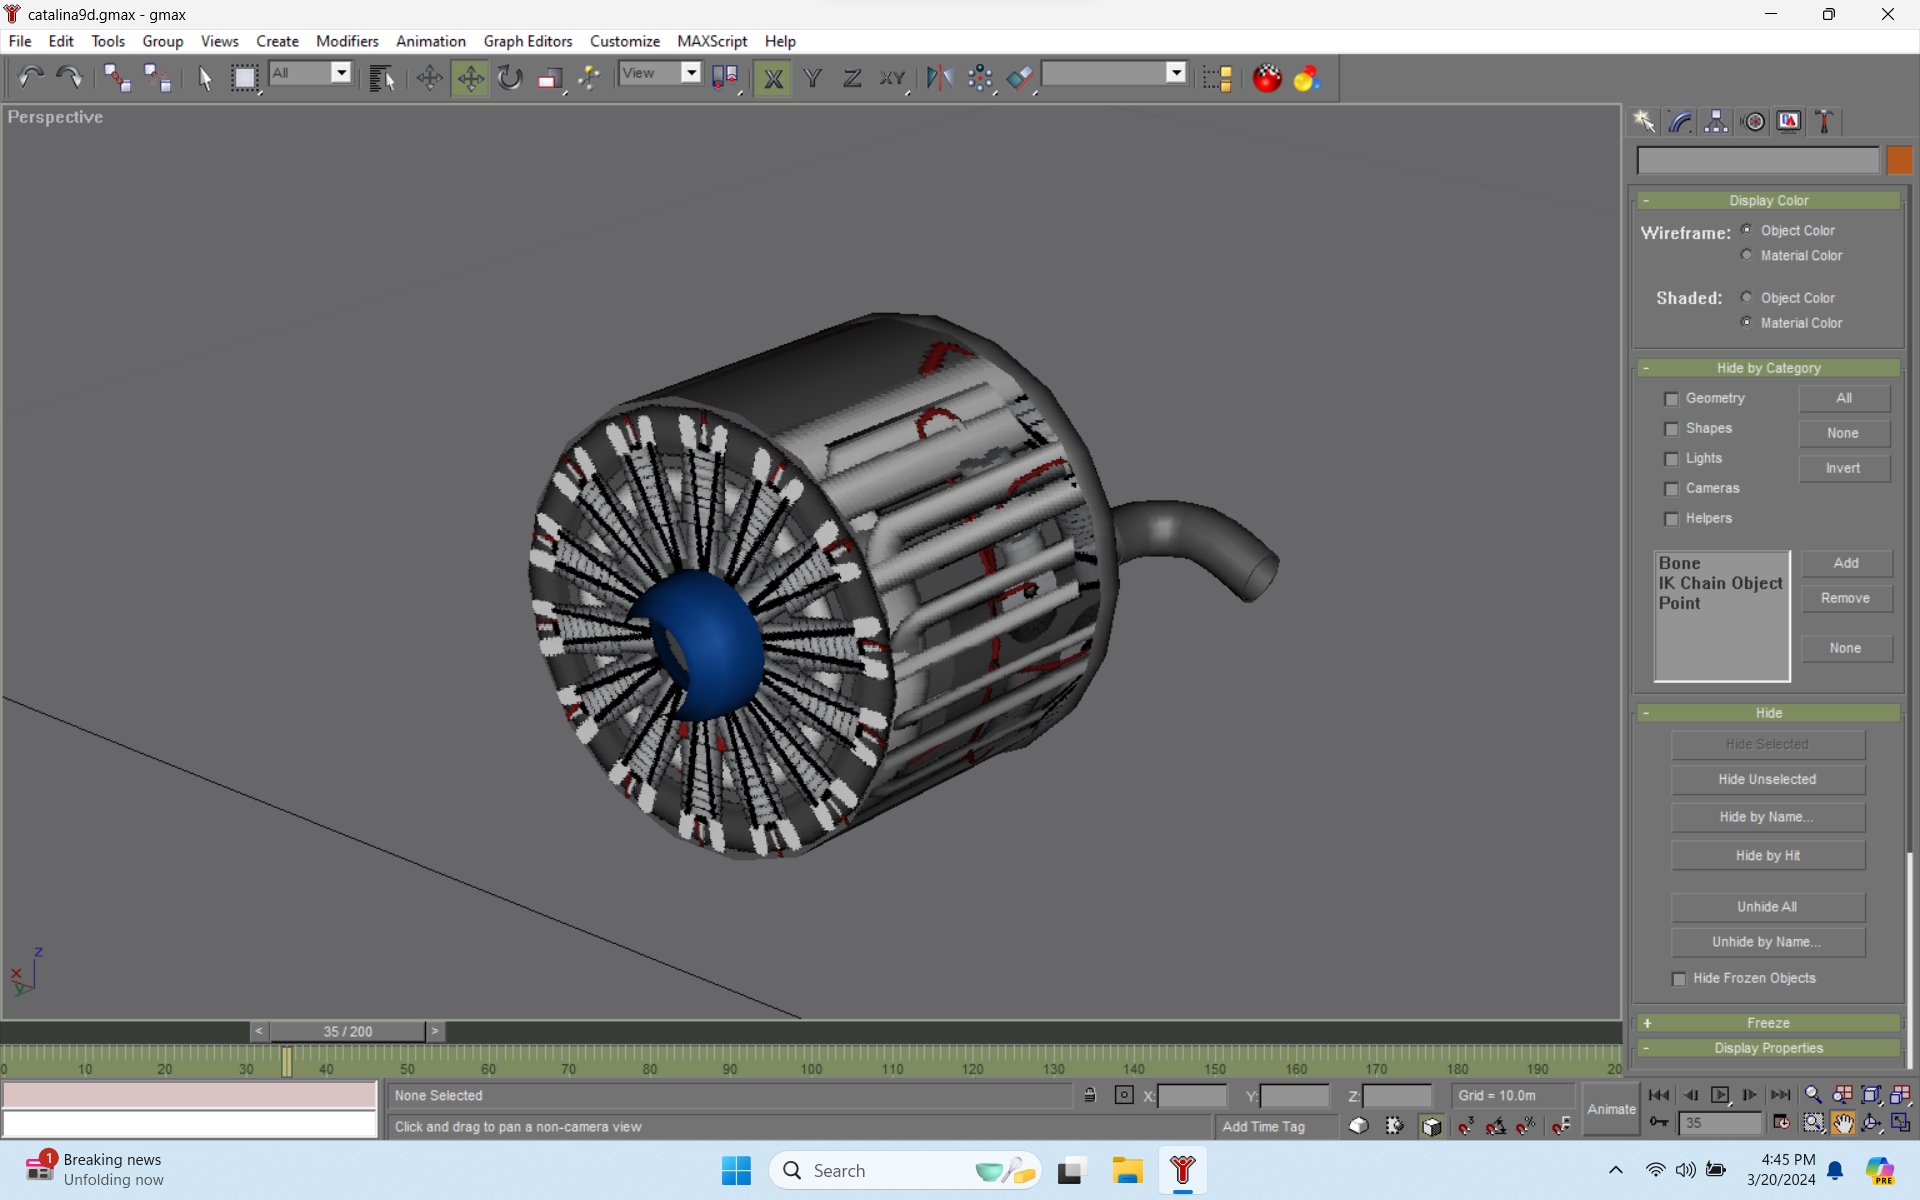
Task: Click the Hide by Name button
Action: tap(1767, 817)
